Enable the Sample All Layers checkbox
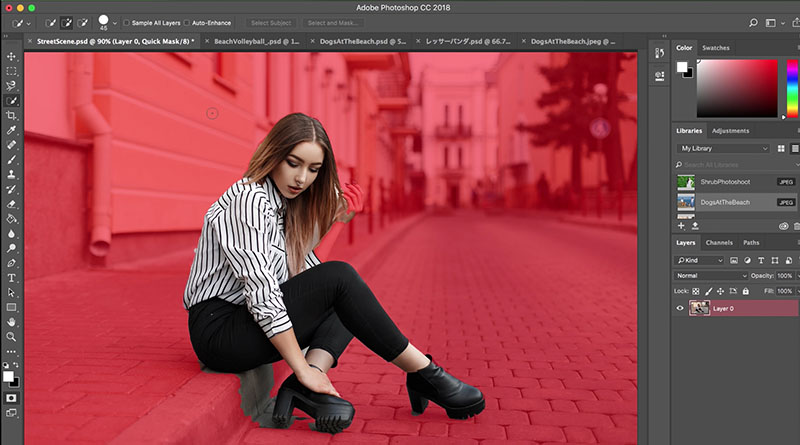This screenshot has width=800, height=445. click(126, 22)
